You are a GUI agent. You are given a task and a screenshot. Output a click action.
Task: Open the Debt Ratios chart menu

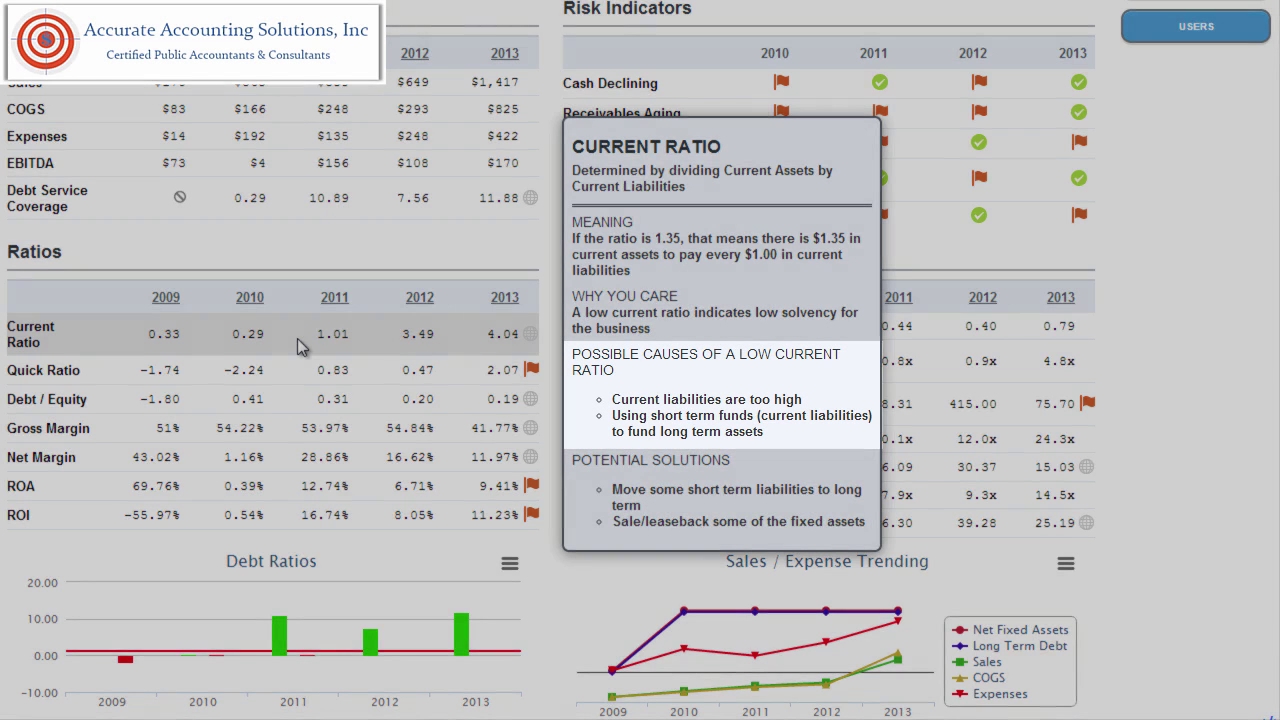(x=510, y=564)
